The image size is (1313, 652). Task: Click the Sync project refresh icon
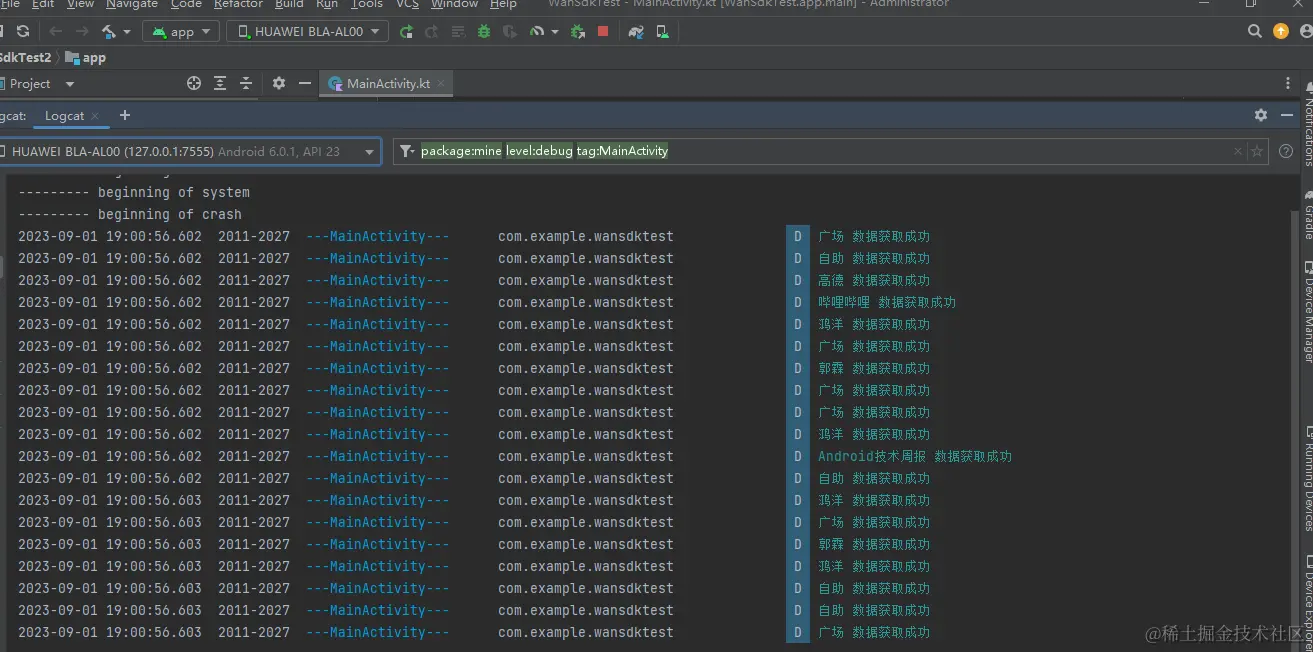tap(23, 32)
